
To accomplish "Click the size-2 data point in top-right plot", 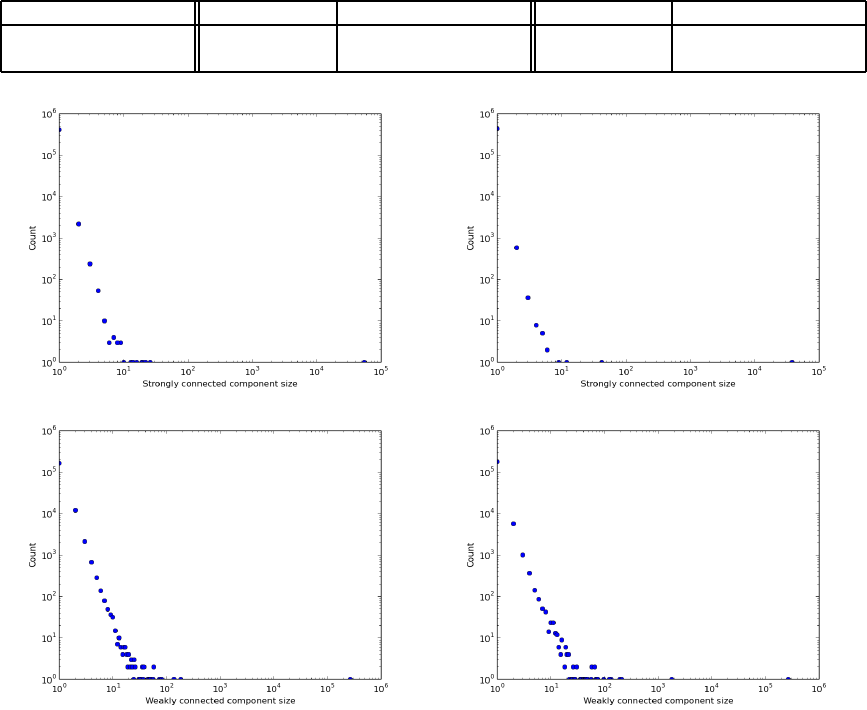I will point(516,248).
